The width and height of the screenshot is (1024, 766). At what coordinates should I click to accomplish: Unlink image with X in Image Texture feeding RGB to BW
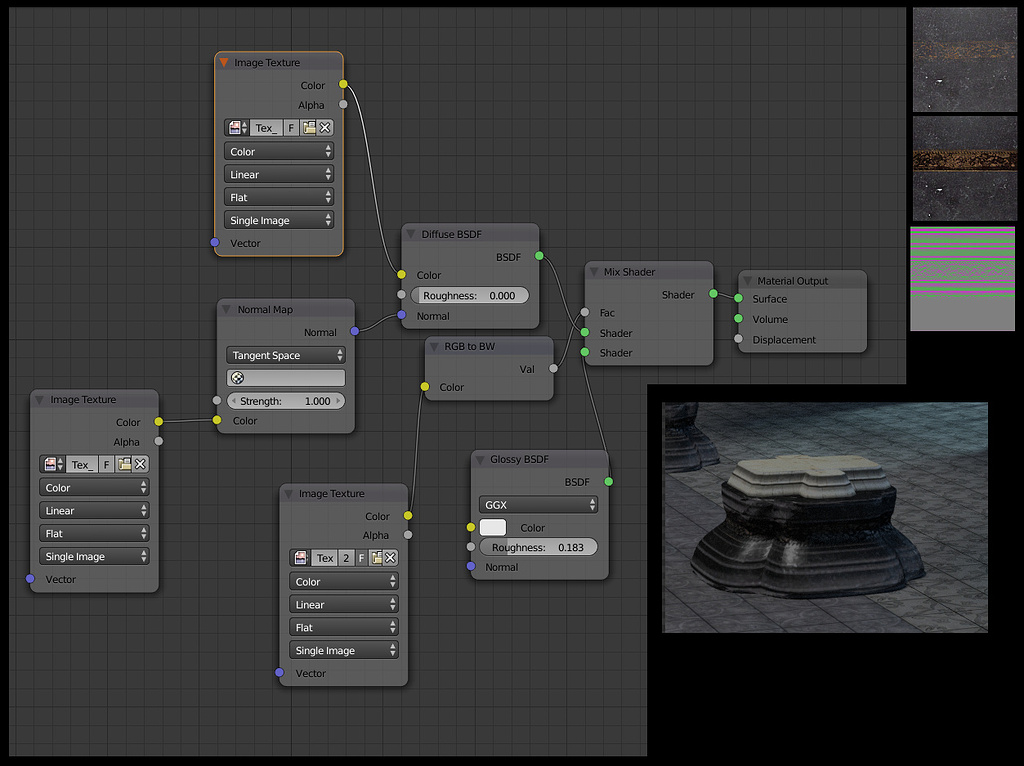(x=391, y=558)
